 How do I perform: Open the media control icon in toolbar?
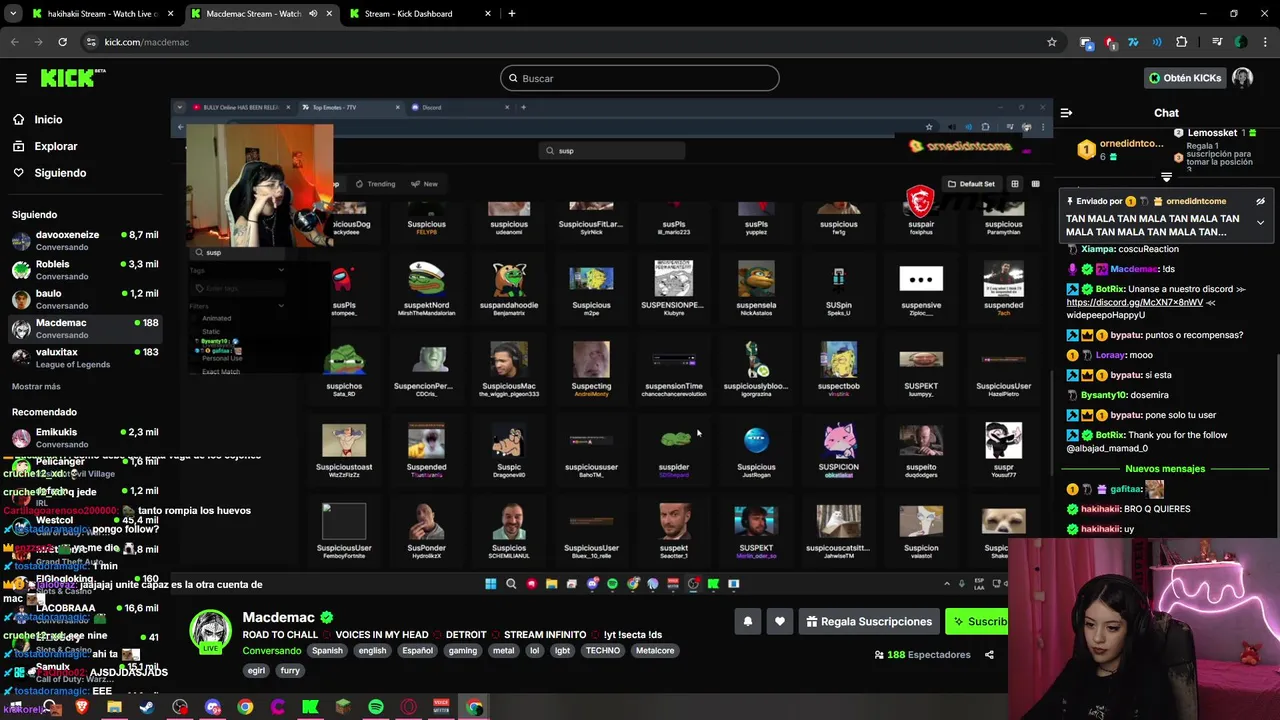tap(1216, 42)
